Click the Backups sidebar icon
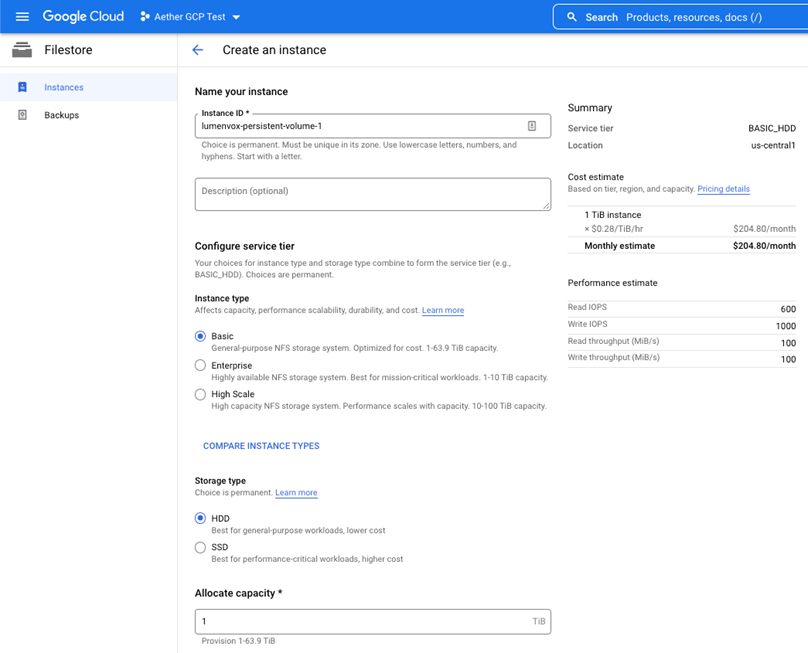The image size is (808, 653). click(23, 115)
